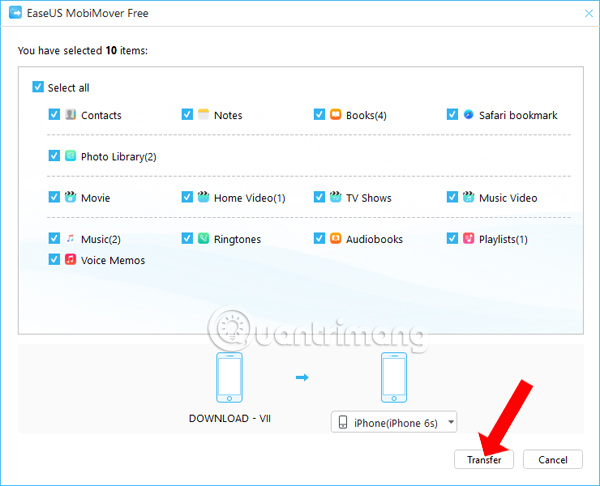Viewport: 600px width, 486px height.
Task: Close the EaseUS MobiMover dialog
Action: click(x=589, y=13)
